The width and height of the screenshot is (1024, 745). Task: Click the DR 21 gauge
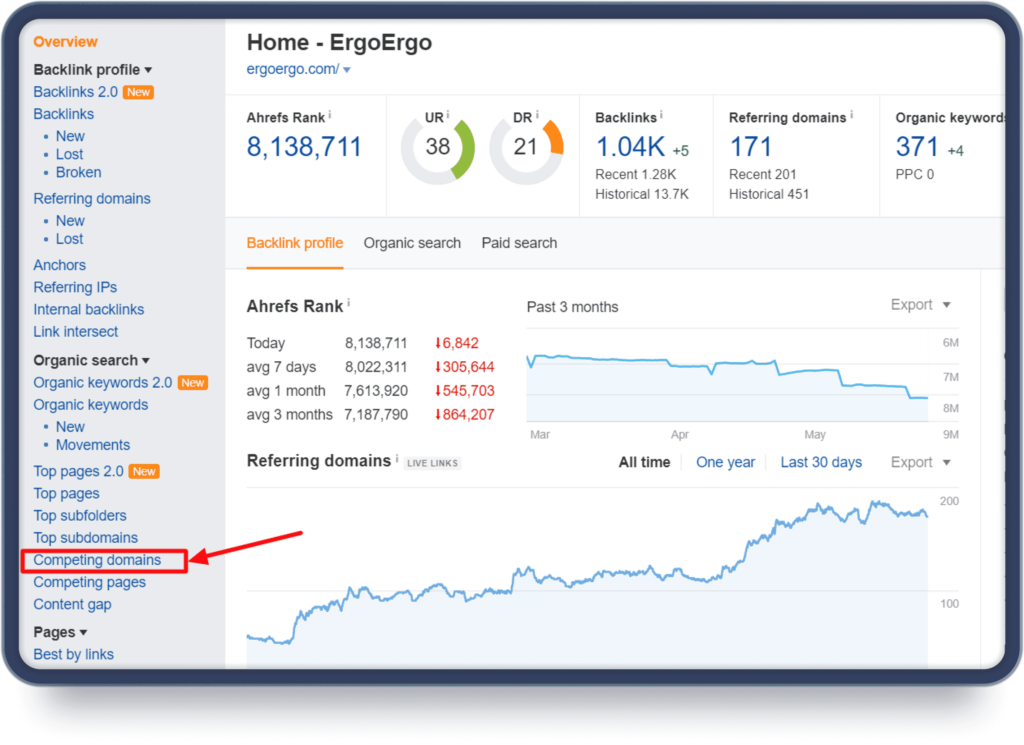tap(526, 149)
